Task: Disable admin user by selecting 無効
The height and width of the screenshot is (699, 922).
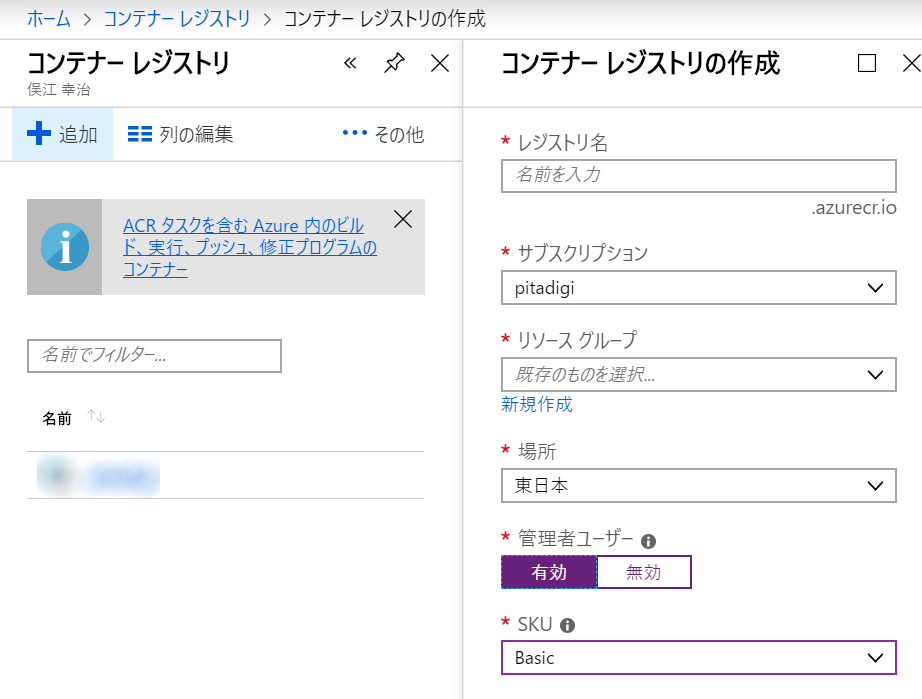Action: [644, 572]
